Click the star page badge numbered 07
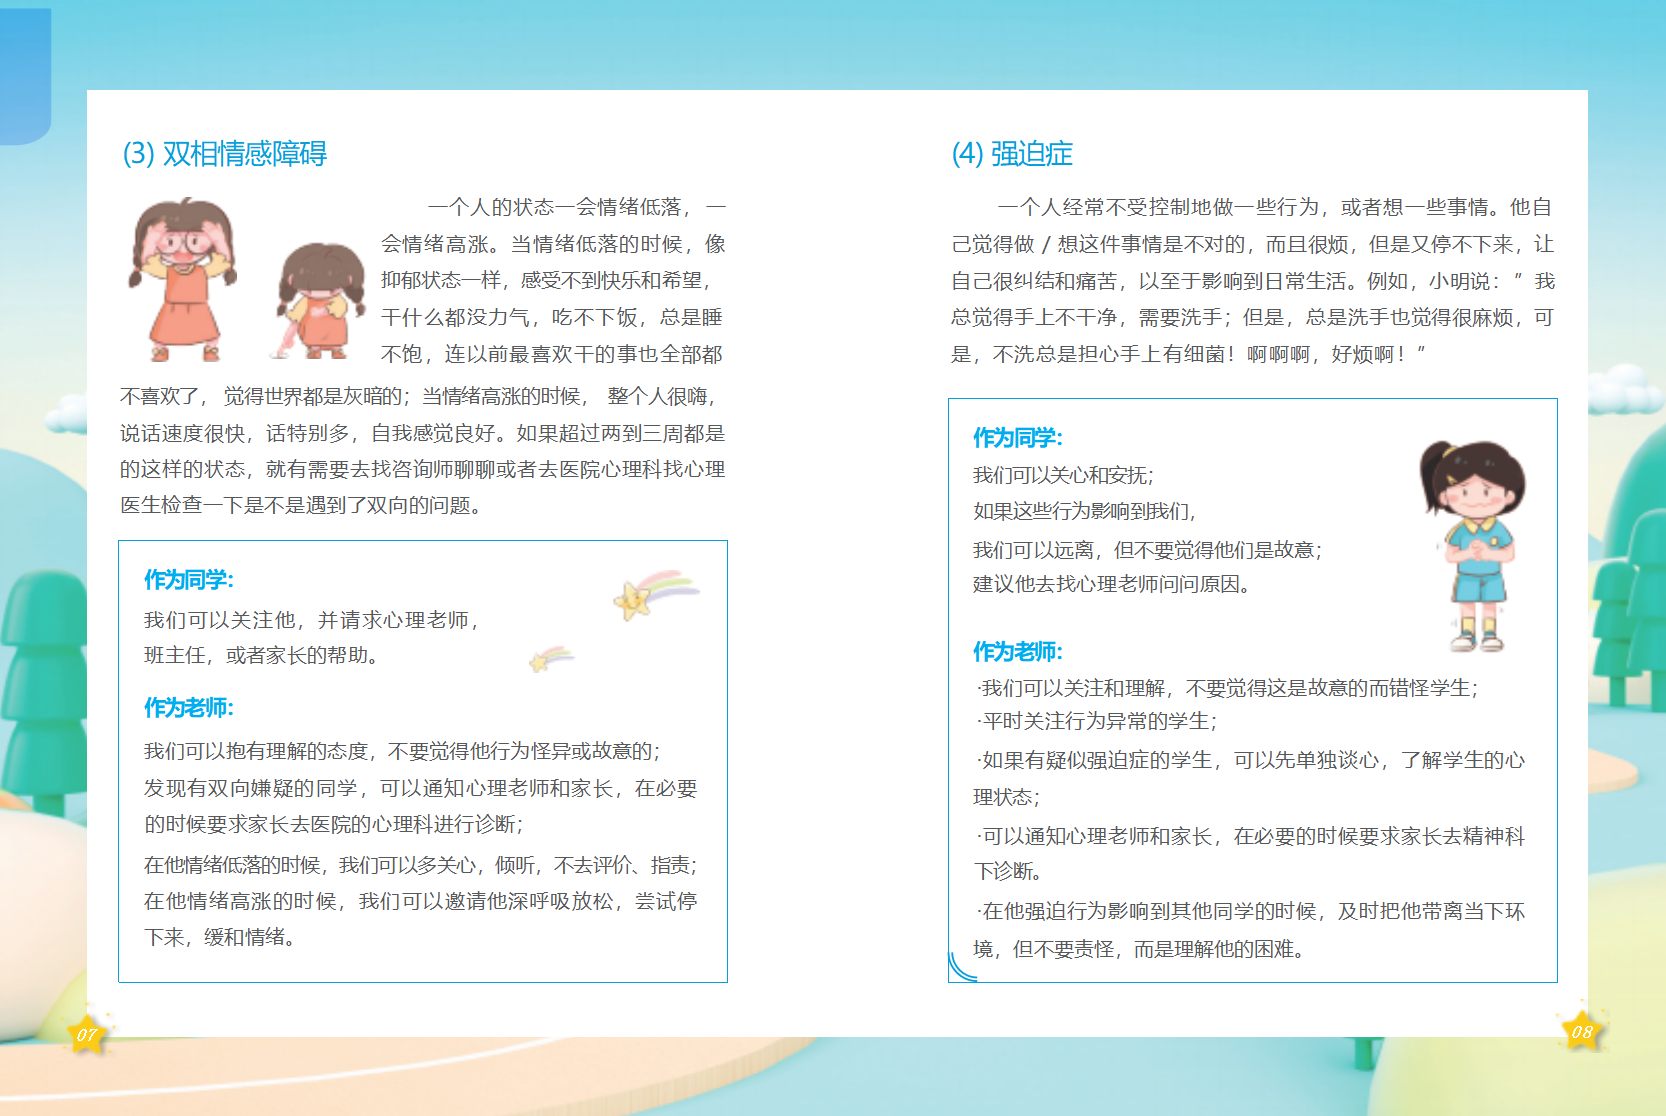 click(x=87, y=1034)
